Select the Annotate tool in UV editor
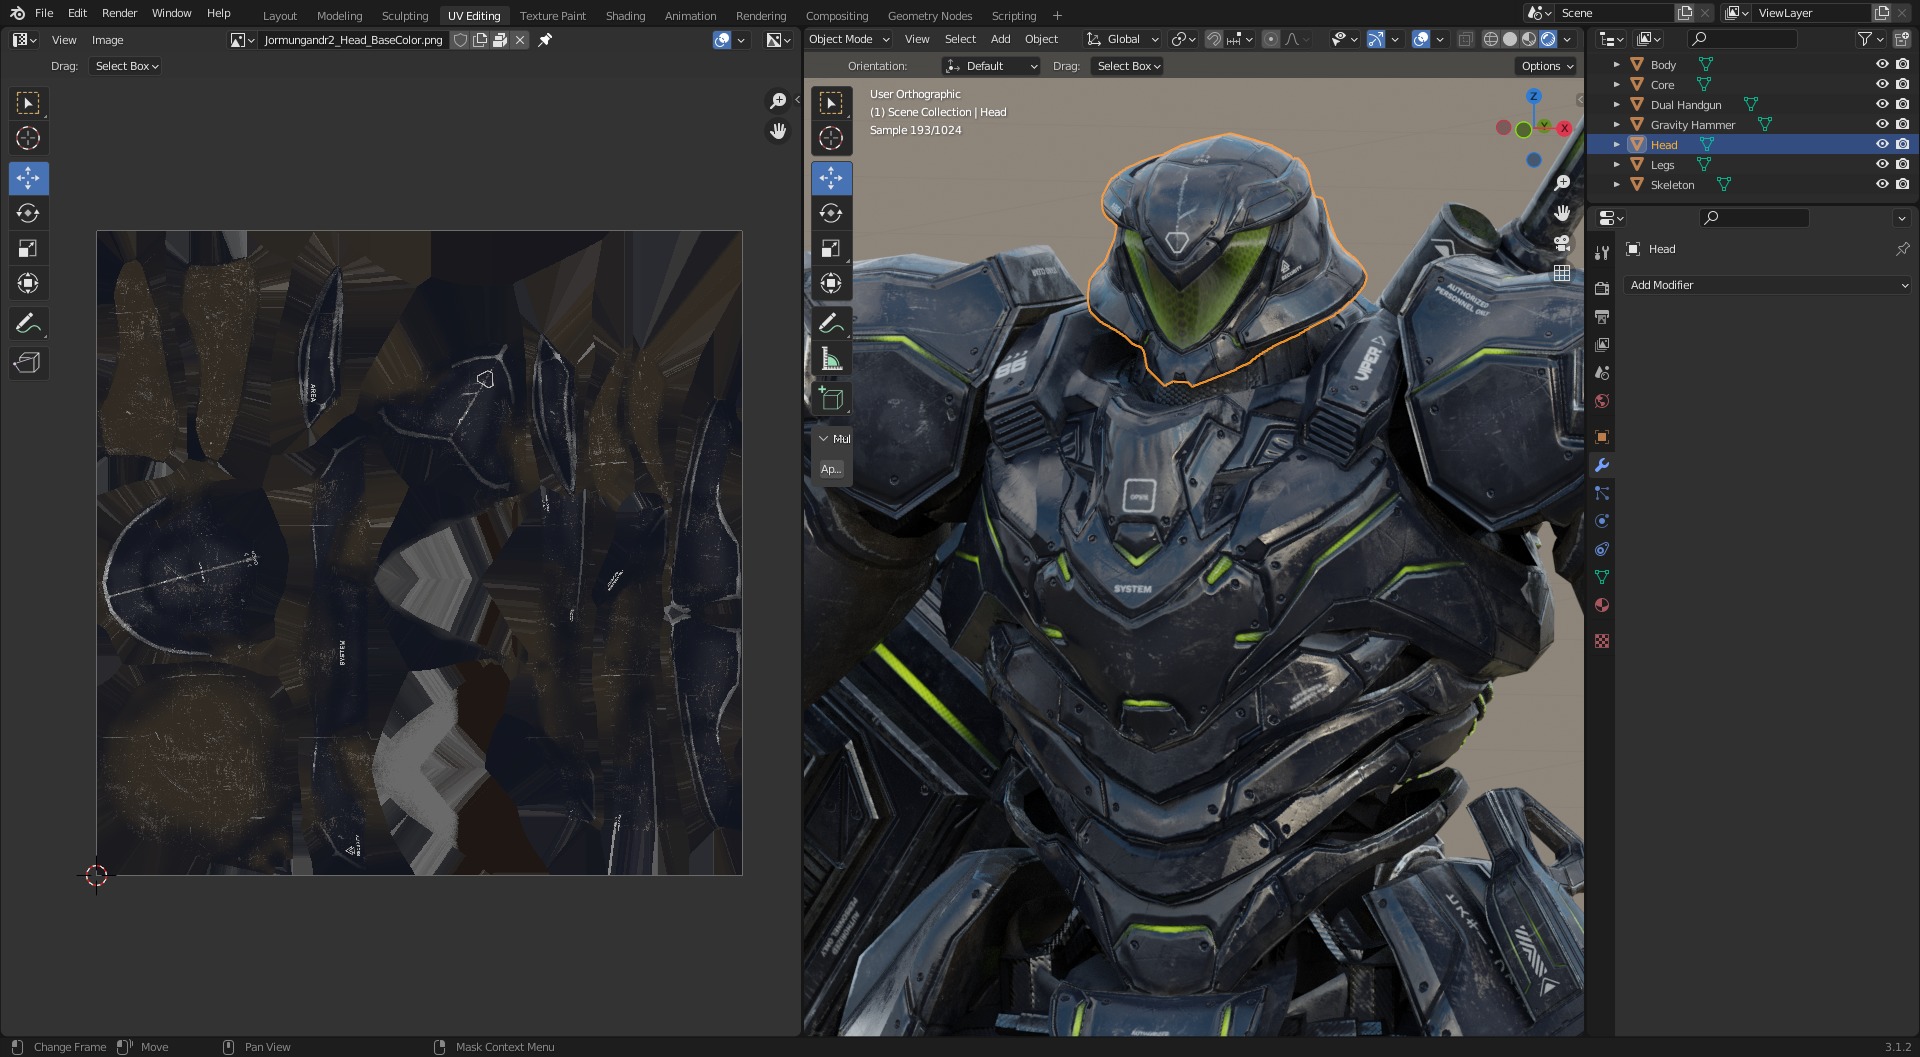The image size is (1920, 1057). click(x=28, y=323)
